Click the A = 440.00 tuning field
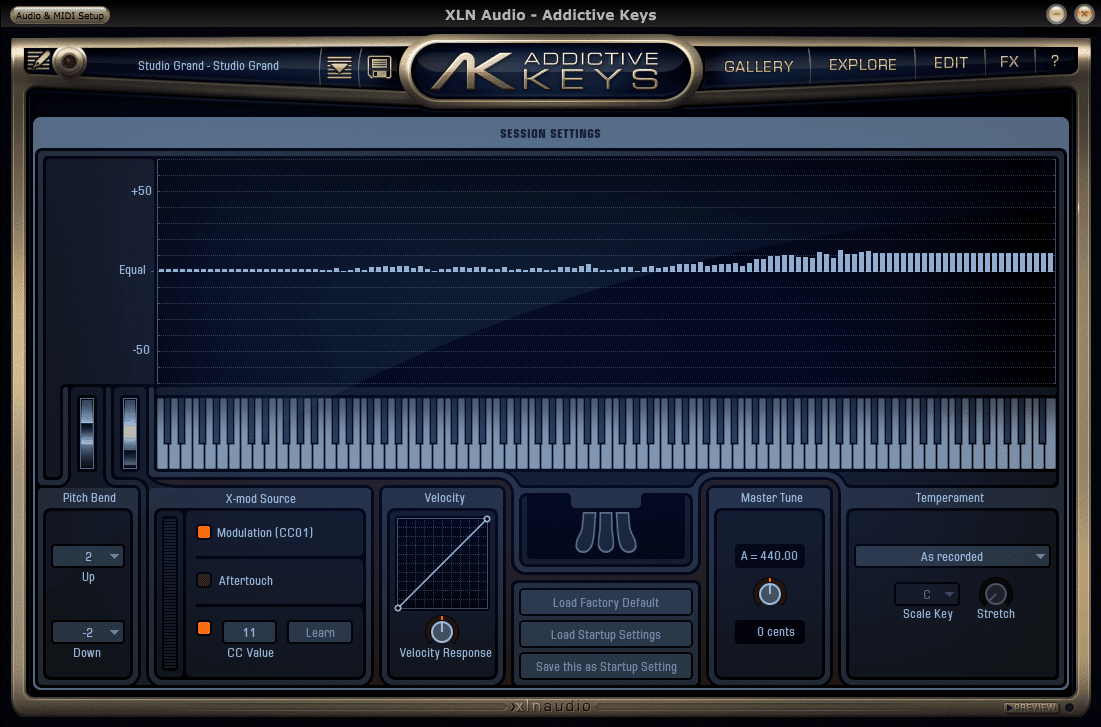The image size is (1101, 727). click(x=770, y=556)
